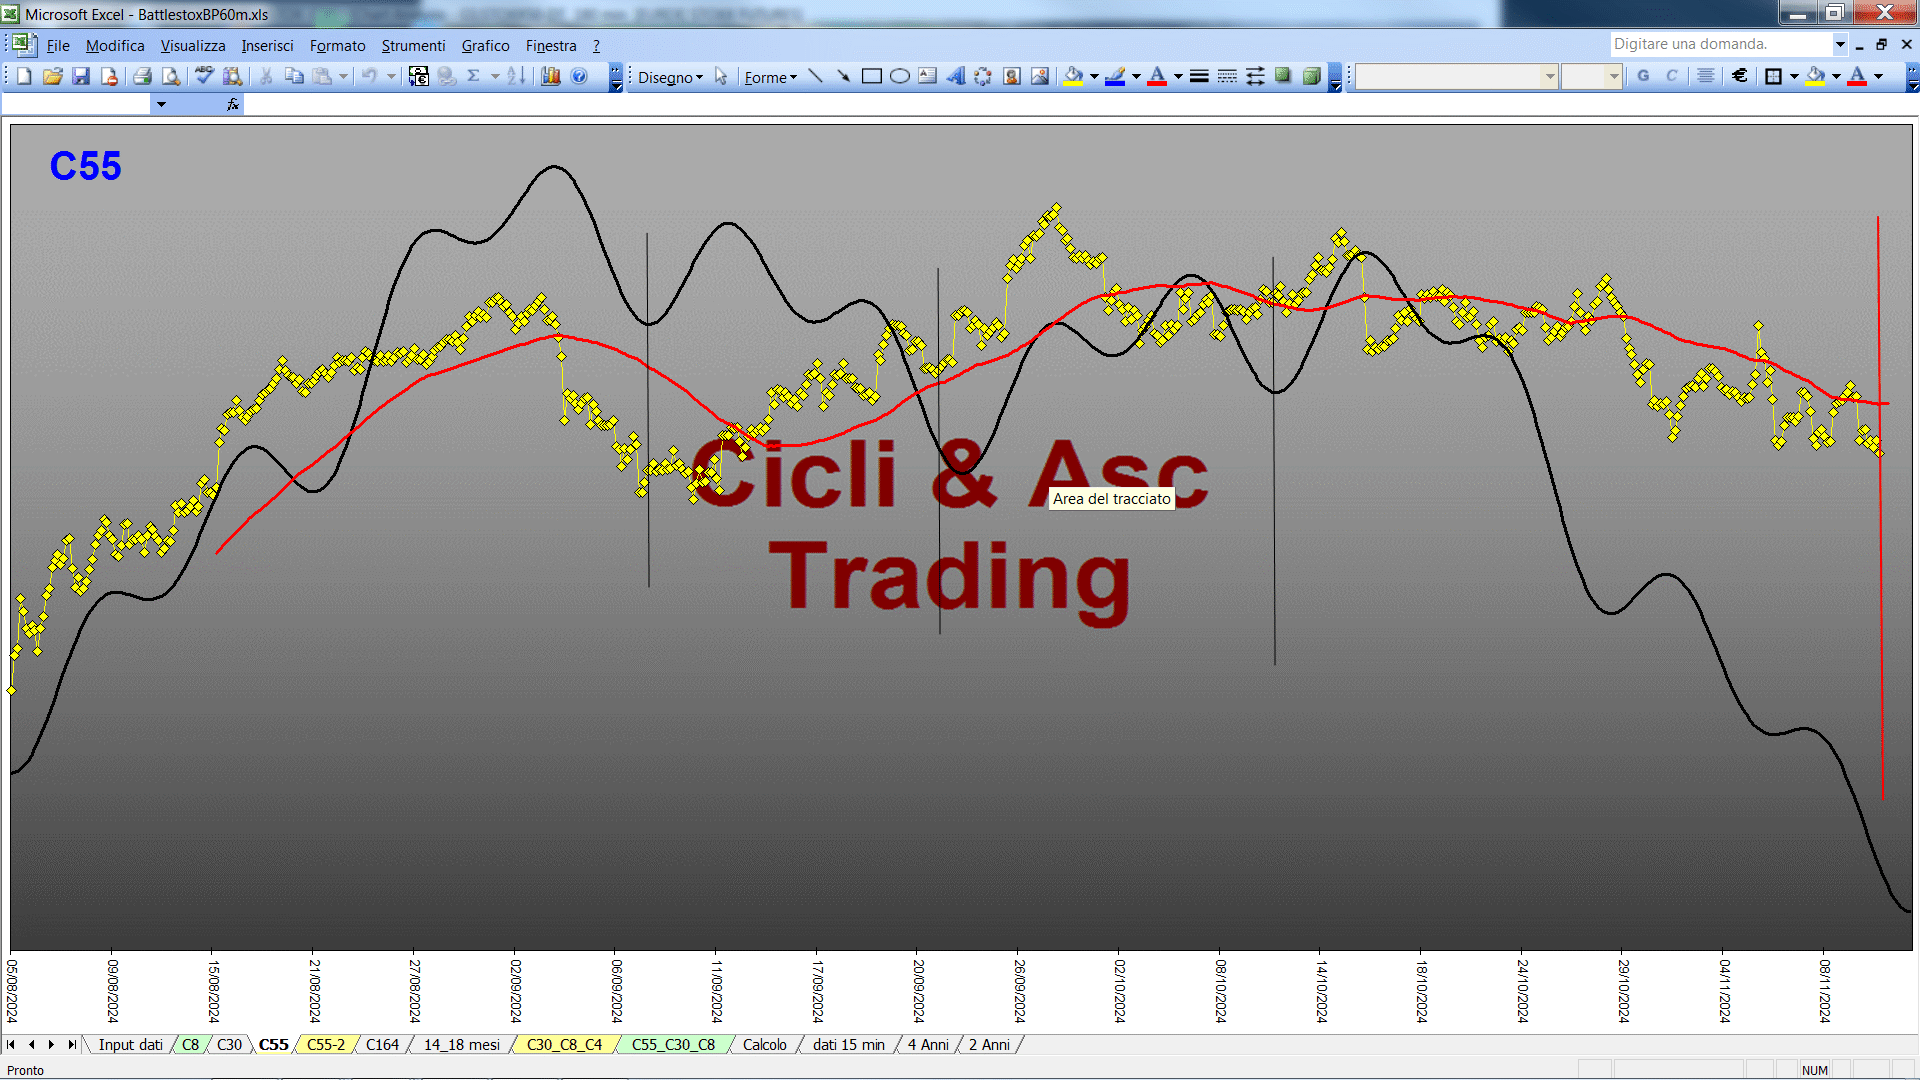Click the Open file folder icon
This screenshot has width=1920, height=1080.
[x=53, y=76]
